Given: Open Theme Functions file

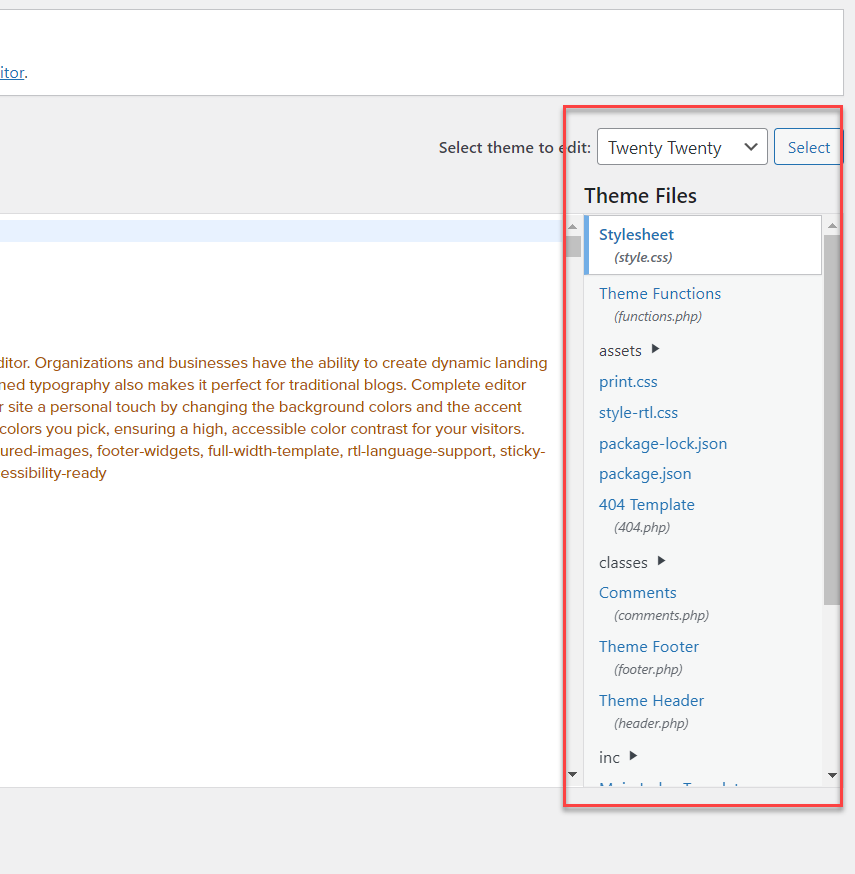Looking at the screenshot, I should [x=659, y=294].
